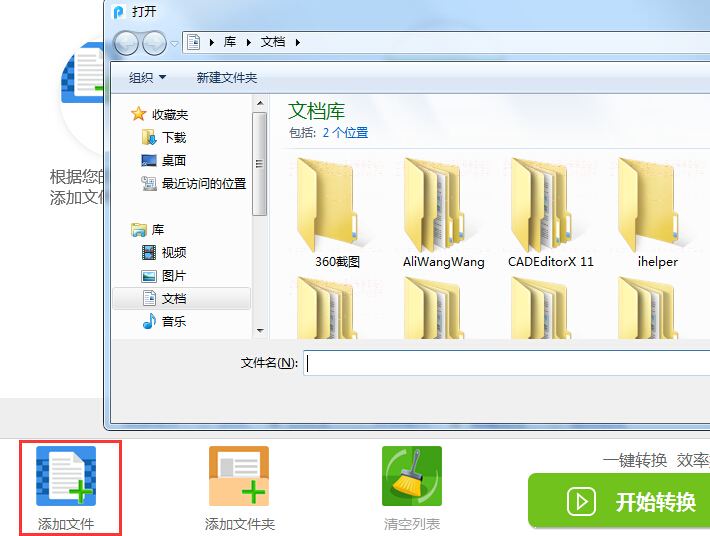Screen dimensions: 710x536
Task: Click the 文档 segment in the address bar
Action: [x=273, y=42]
